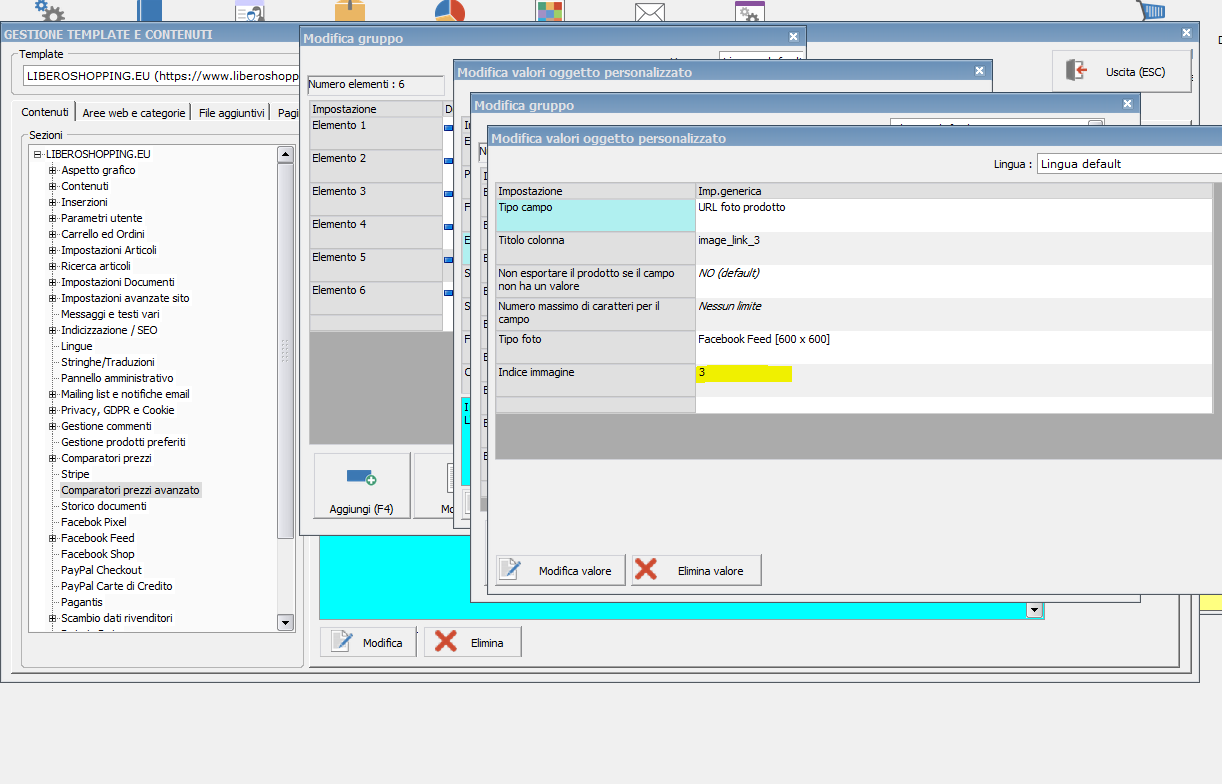The image size is (1222, 784).
Task: Select Stringhe/Traduzioni tree item
Action: coord(107,362)
